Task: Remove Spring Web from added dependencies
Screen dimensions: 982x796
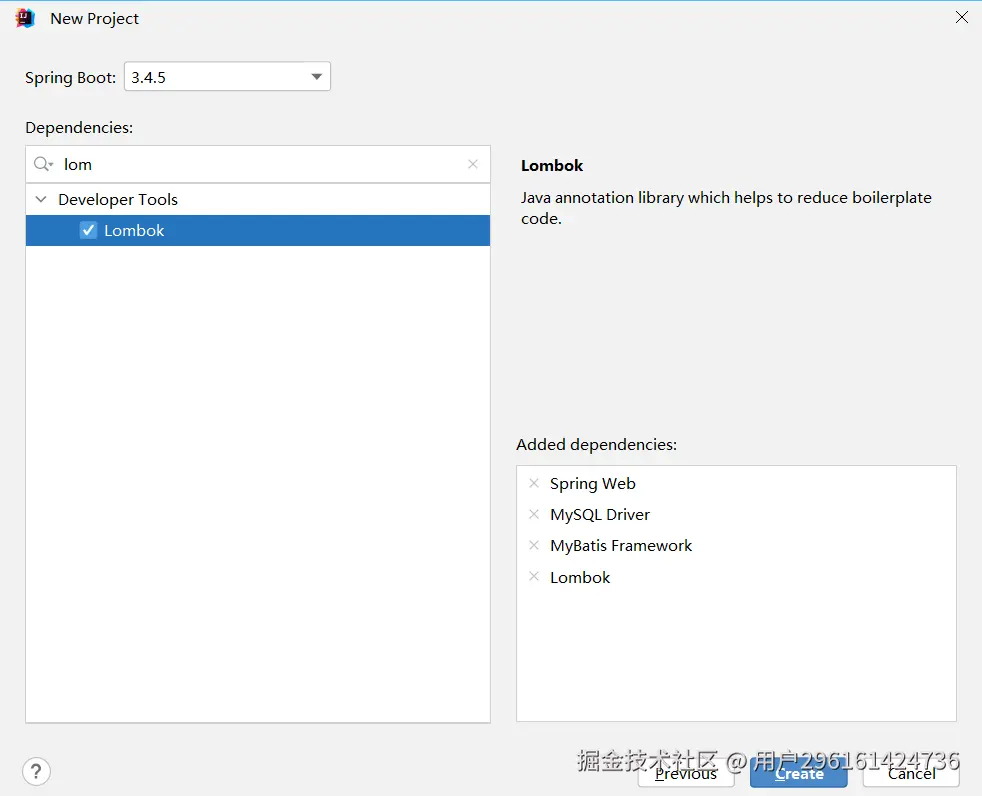Action: coord(534,483)
